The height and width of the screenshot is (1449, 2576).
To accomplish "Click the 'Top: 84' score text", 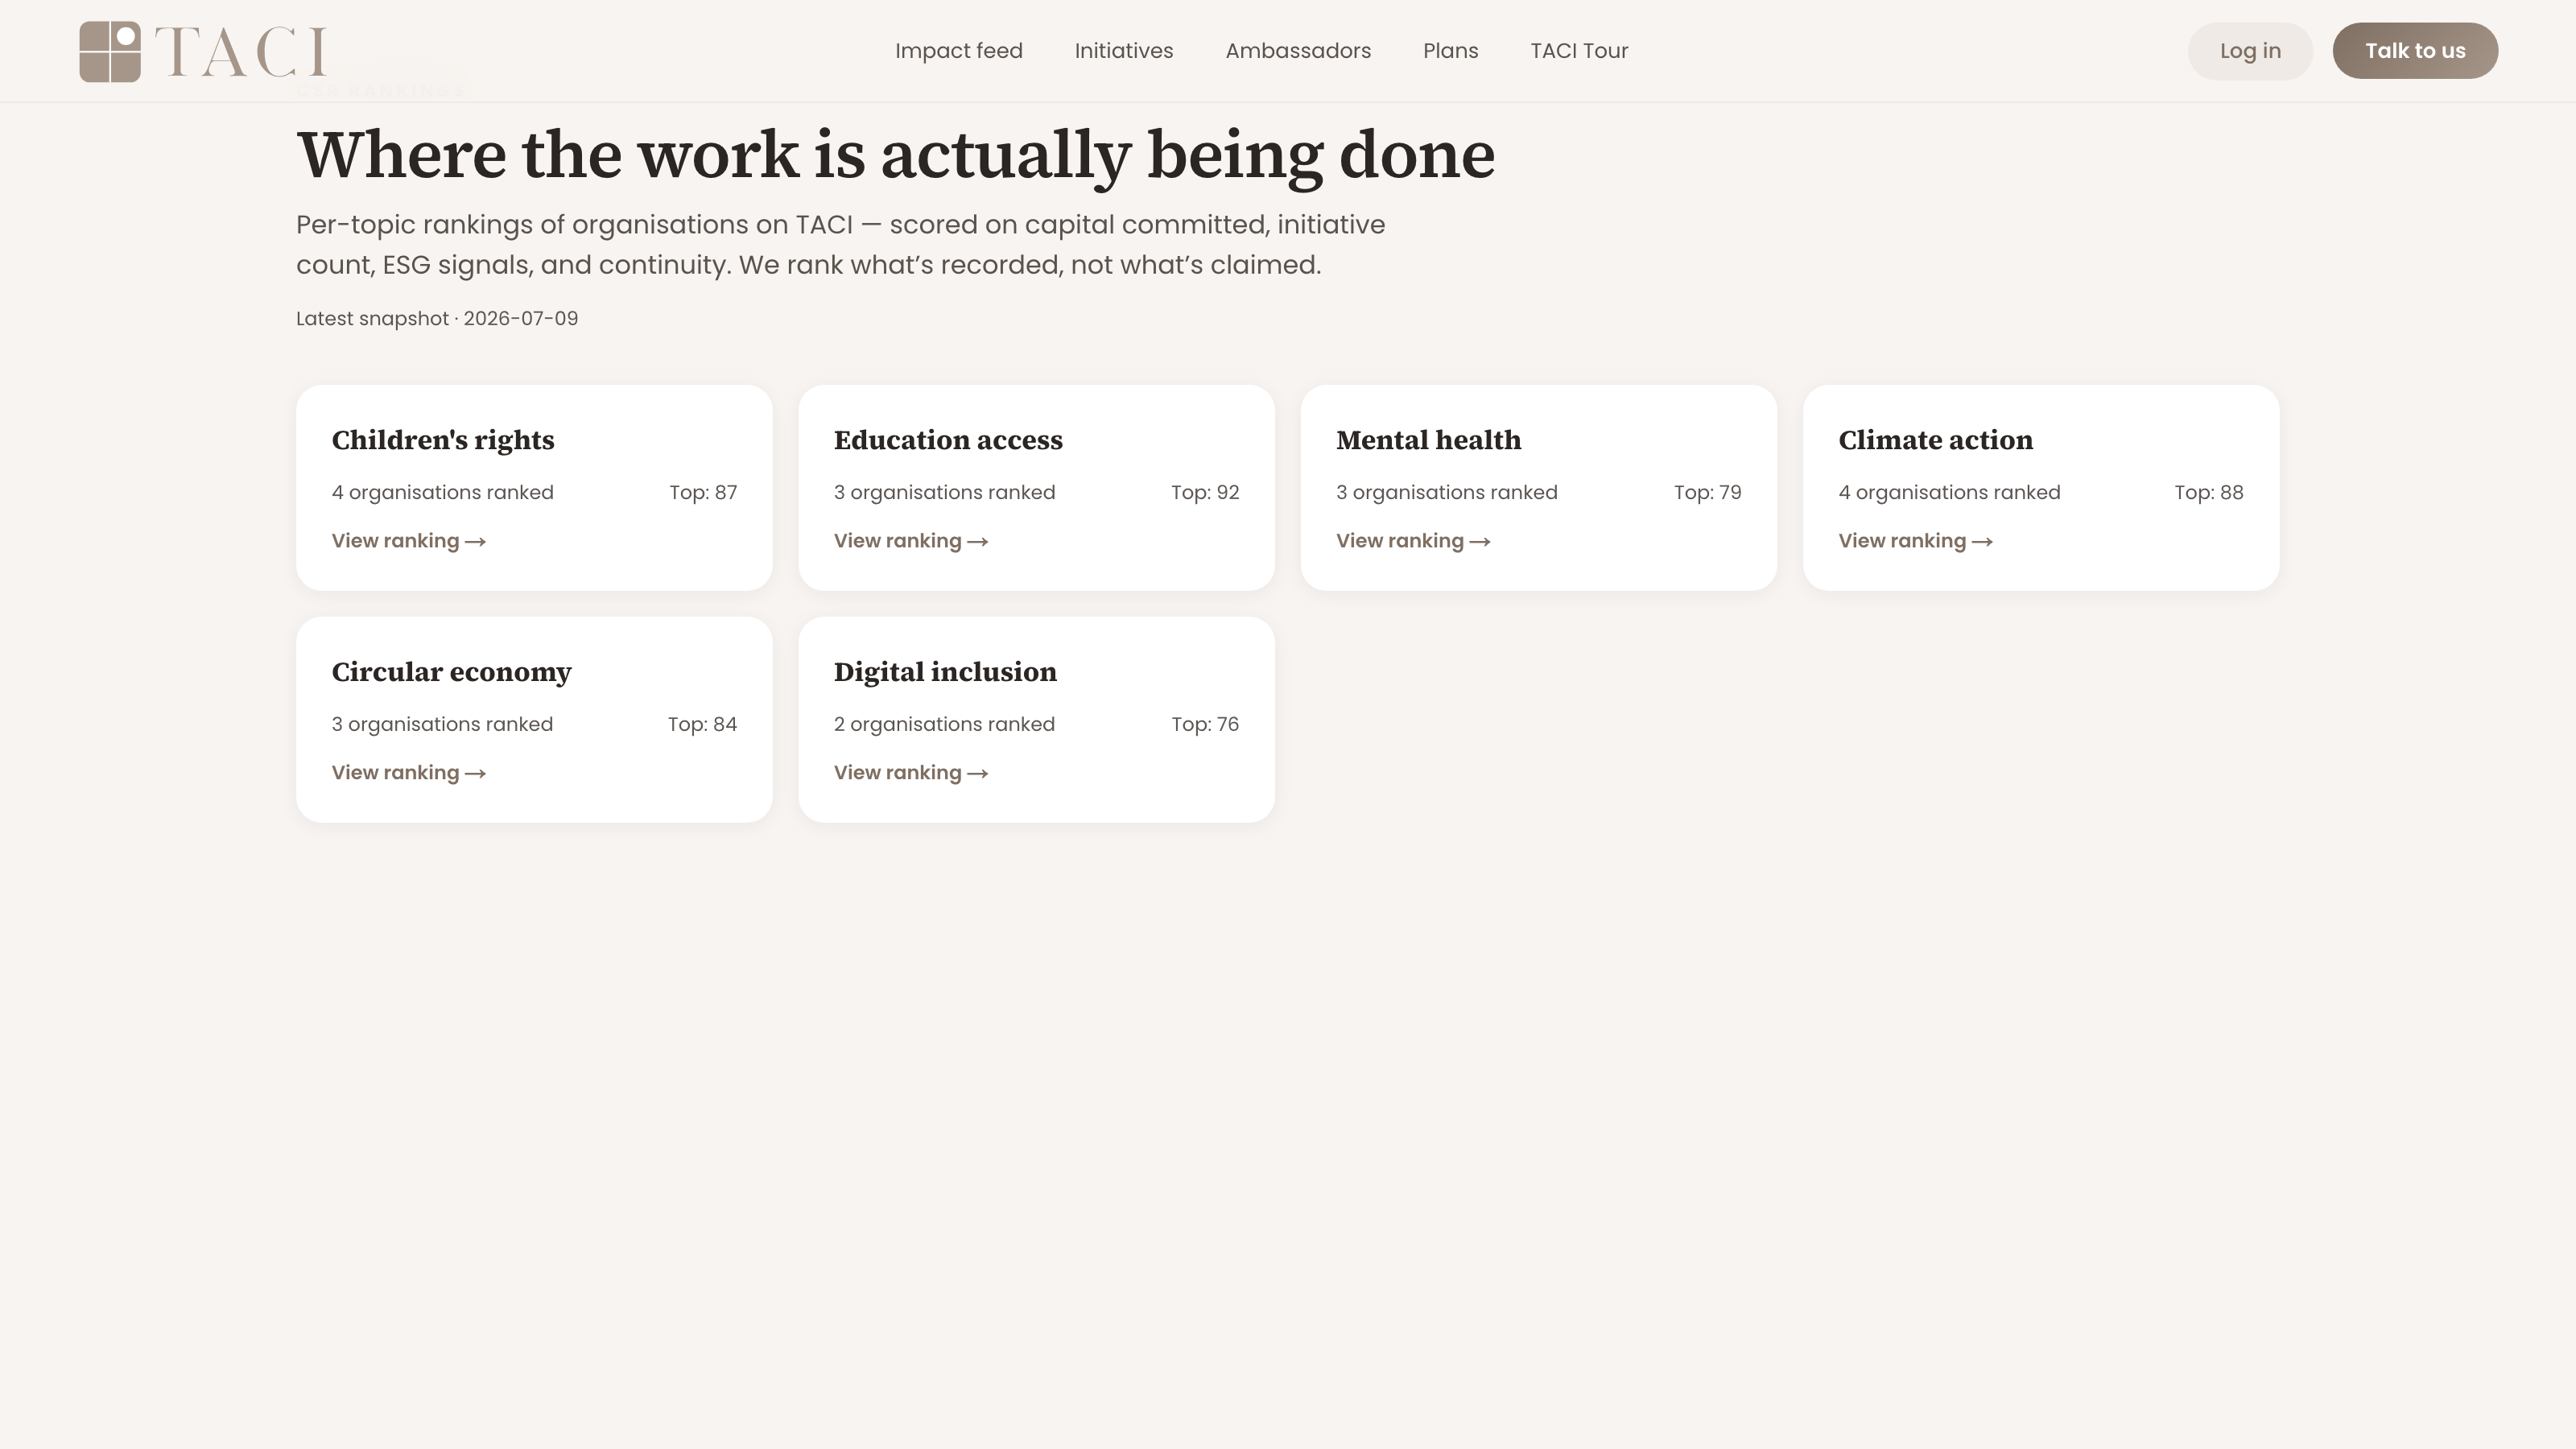I will (x=702, y=725).
